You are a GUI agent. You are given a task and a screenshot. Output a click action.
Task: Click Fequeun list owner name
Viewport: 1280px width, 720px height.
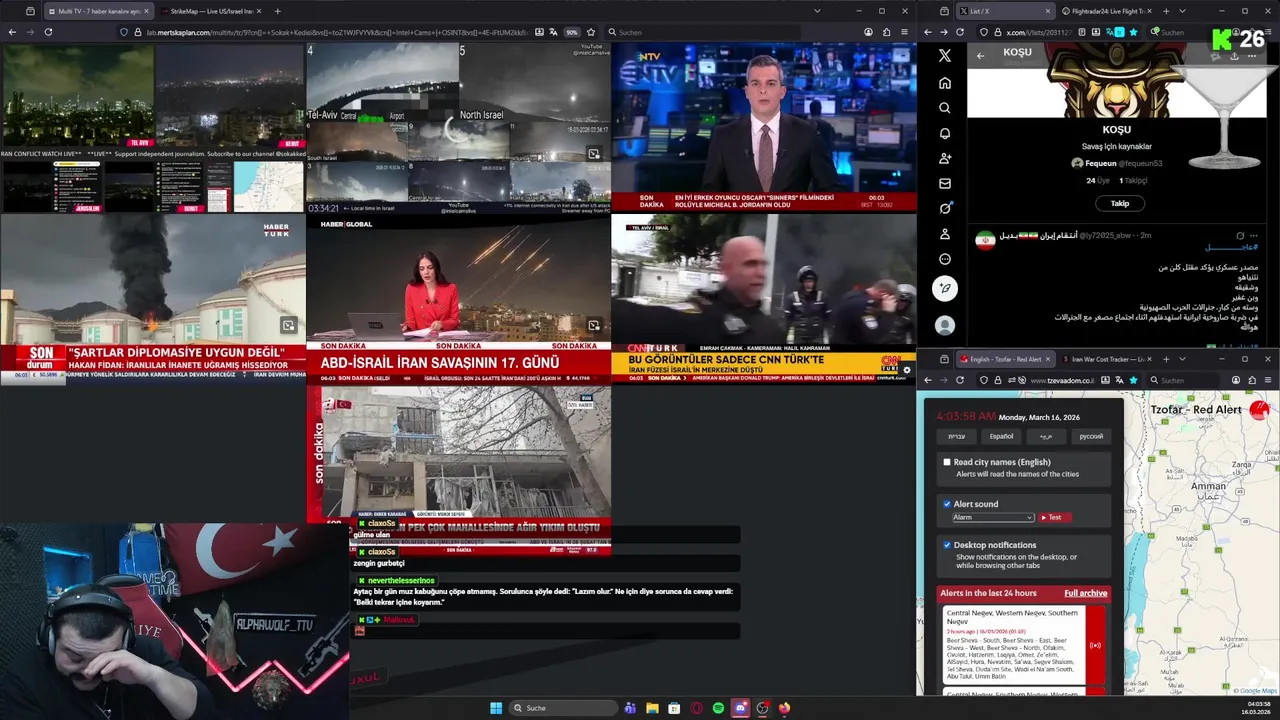pos(1101,163)
